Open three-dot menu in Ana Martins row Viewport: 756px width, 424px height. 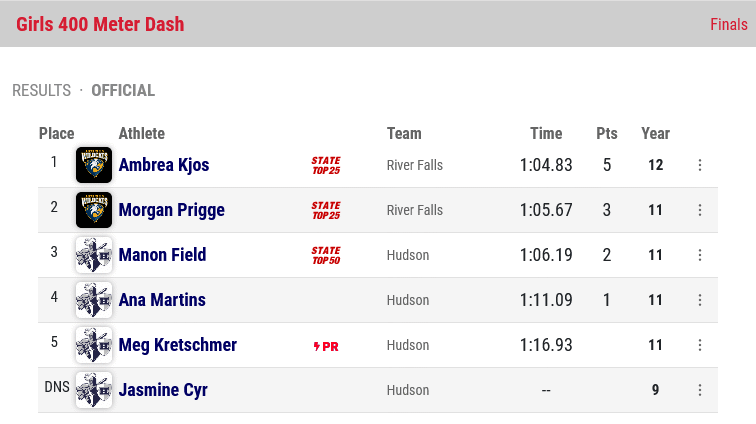[700, 300]
